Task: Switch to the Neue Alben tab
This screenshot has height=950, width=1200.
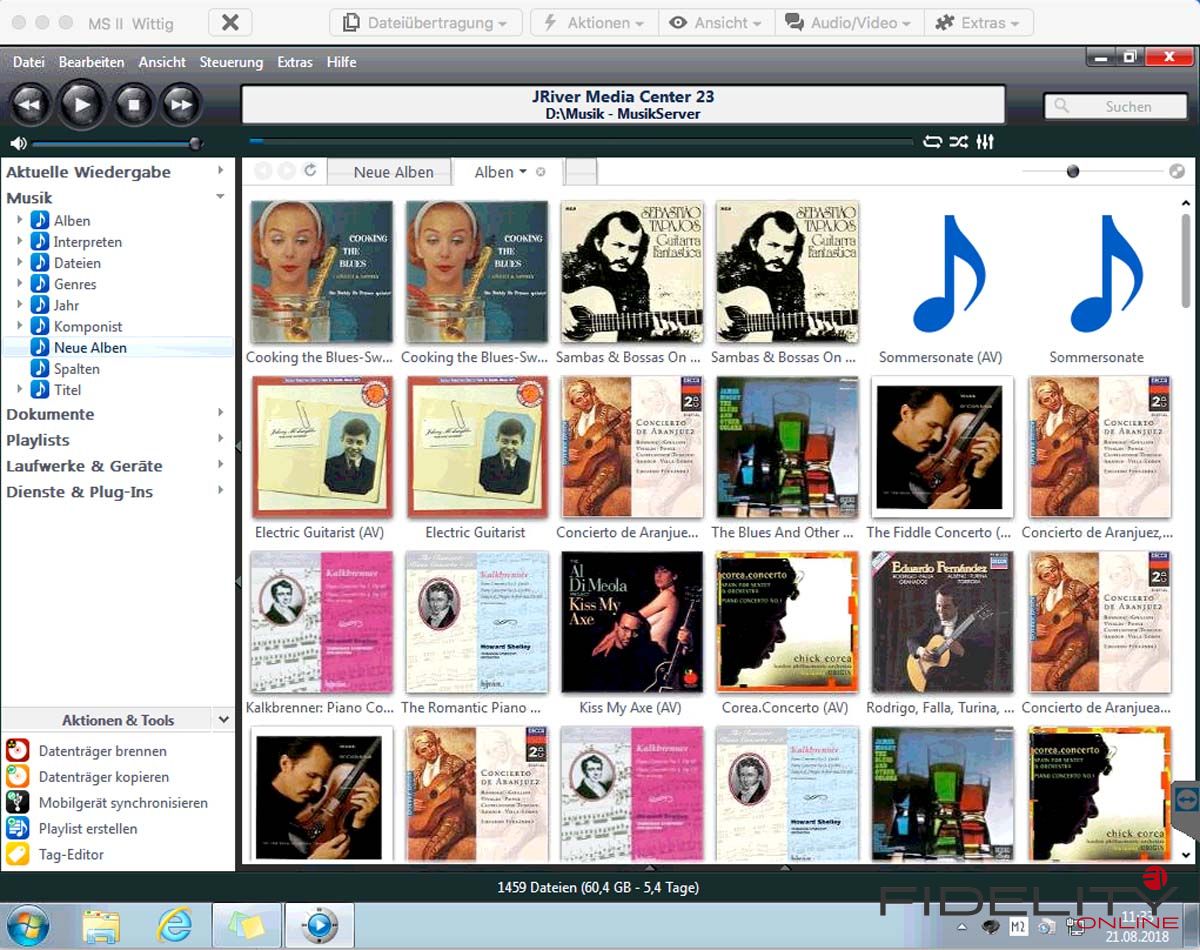Action: 393,172
